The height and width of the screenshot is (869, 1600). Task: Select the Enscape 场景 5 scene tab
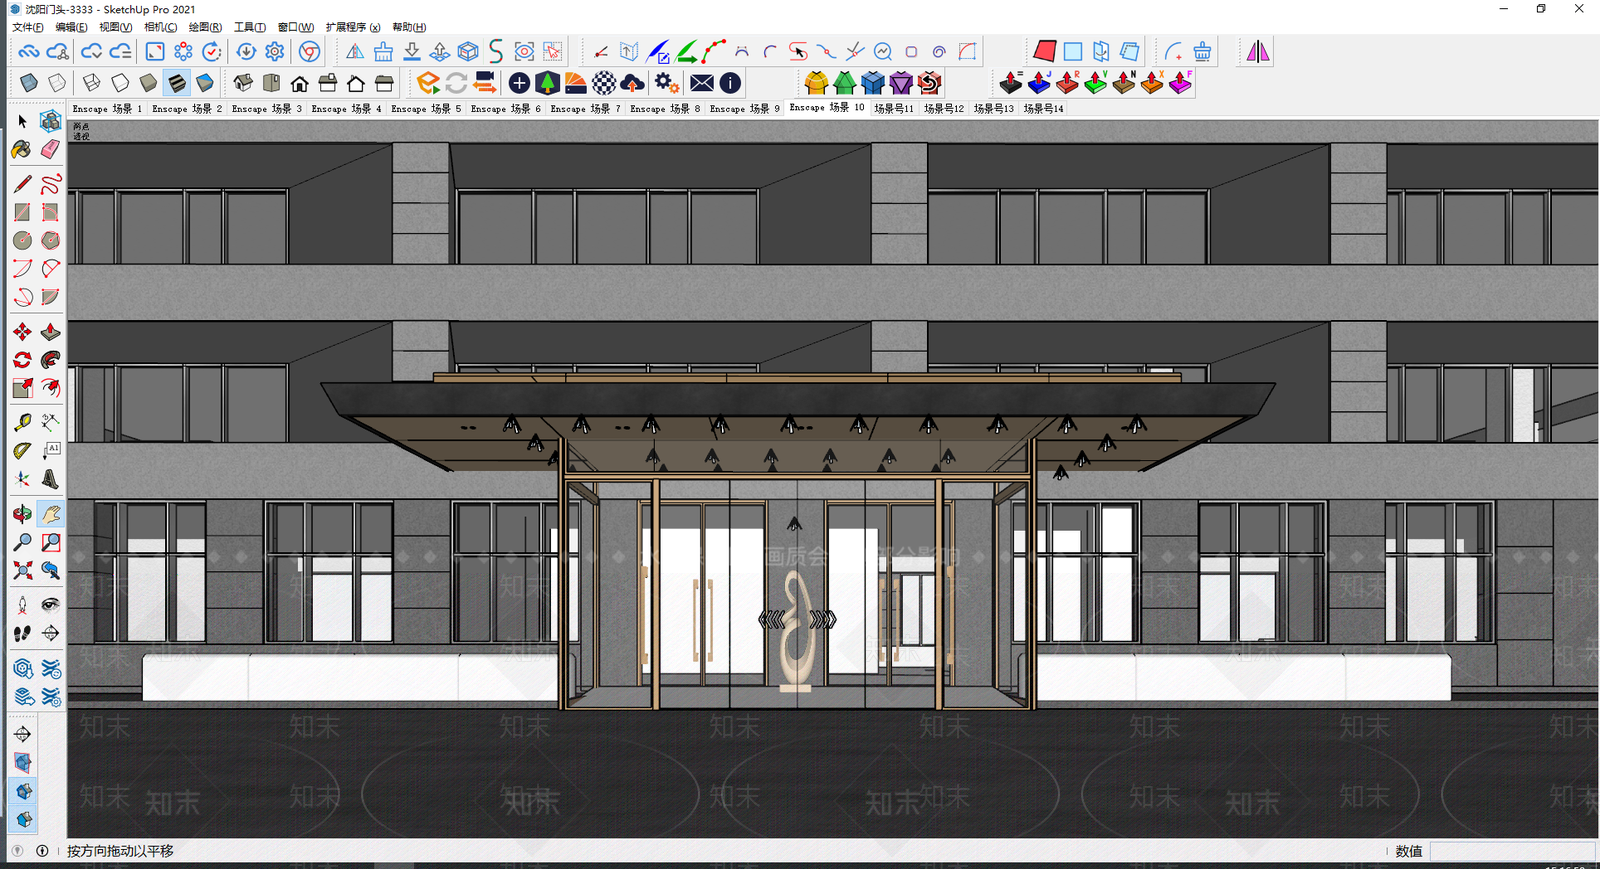coord(426,108)
